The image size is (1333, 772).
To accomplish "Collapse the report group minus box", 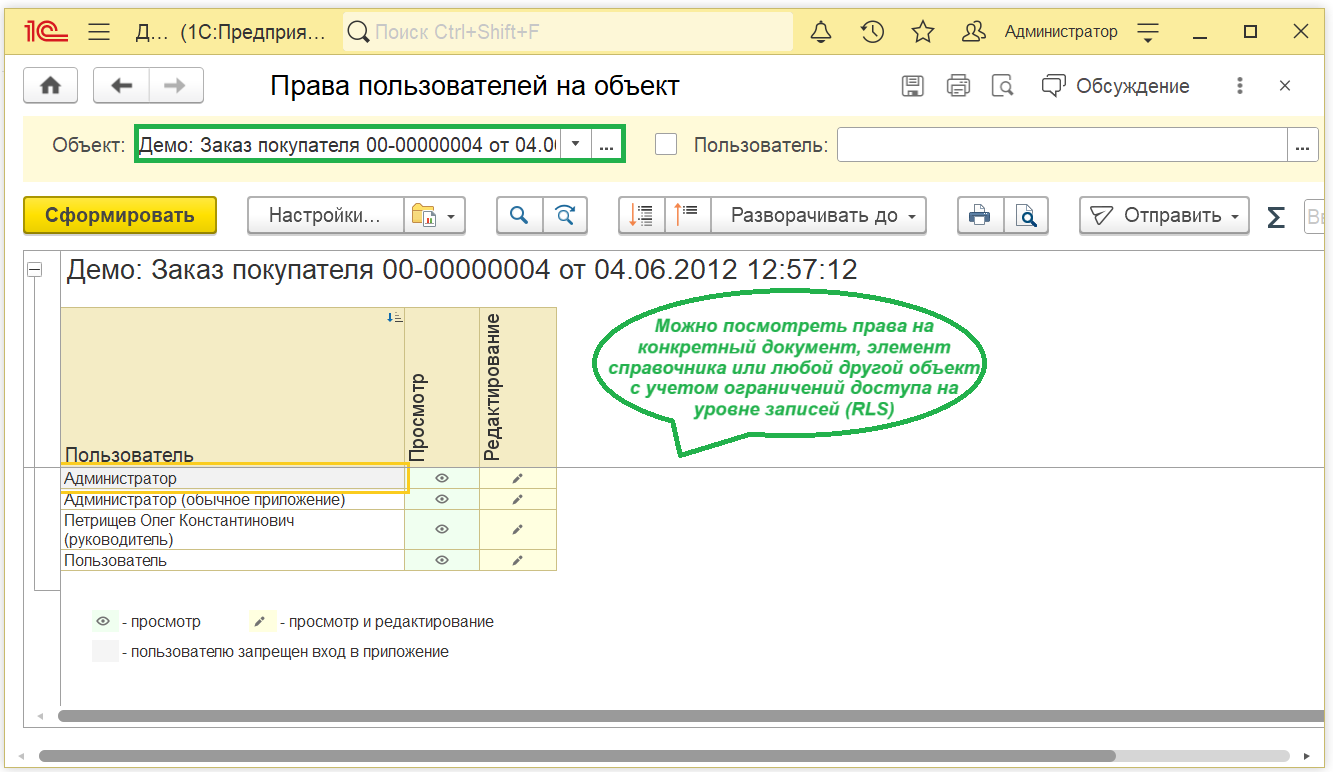I will [35, 269].
